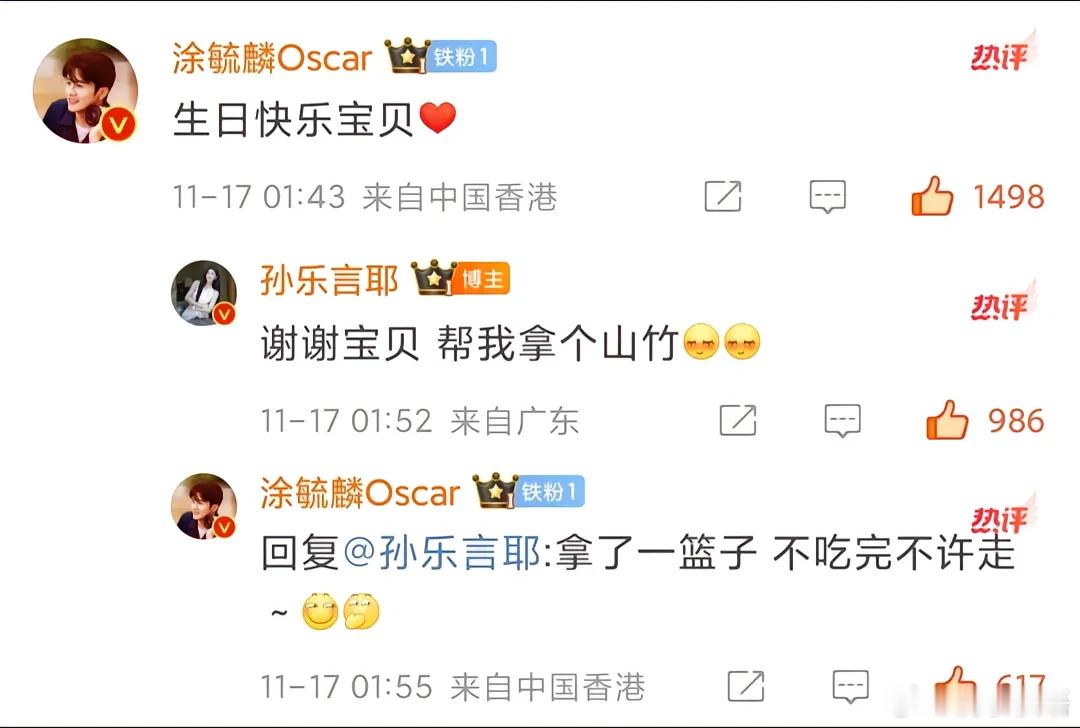The width and height of the screenshot is (1080, 728).
Task: Open reply icon on the 生日快乐宝贝 comment
Action: tap(827, 197)
